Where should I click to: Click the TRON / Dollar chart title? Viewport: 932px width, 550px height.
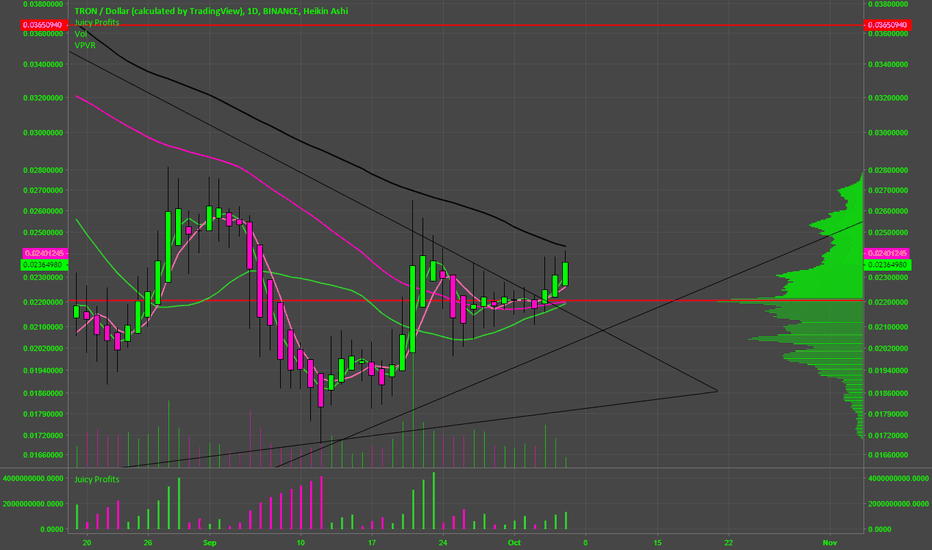(x=211, y=11)
